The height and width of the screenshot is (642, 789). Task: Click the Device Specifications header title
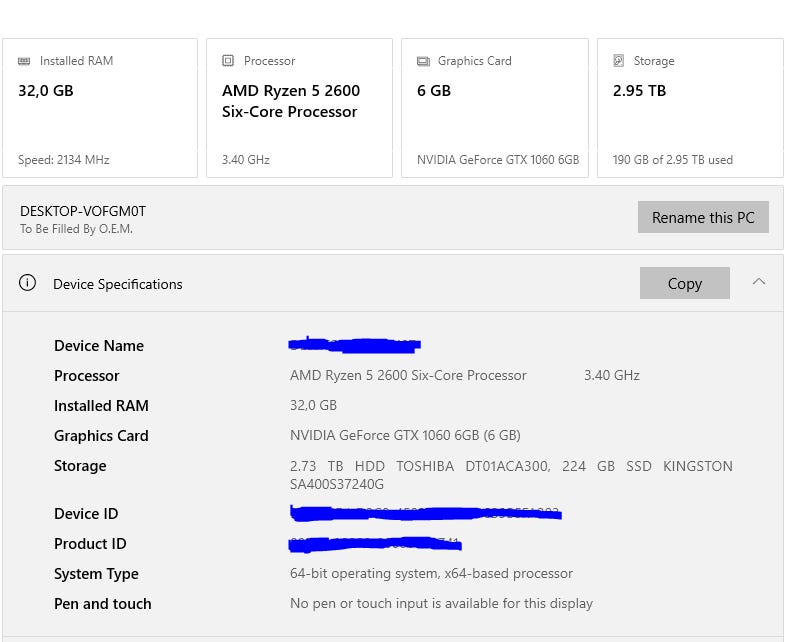click(118, 284)
